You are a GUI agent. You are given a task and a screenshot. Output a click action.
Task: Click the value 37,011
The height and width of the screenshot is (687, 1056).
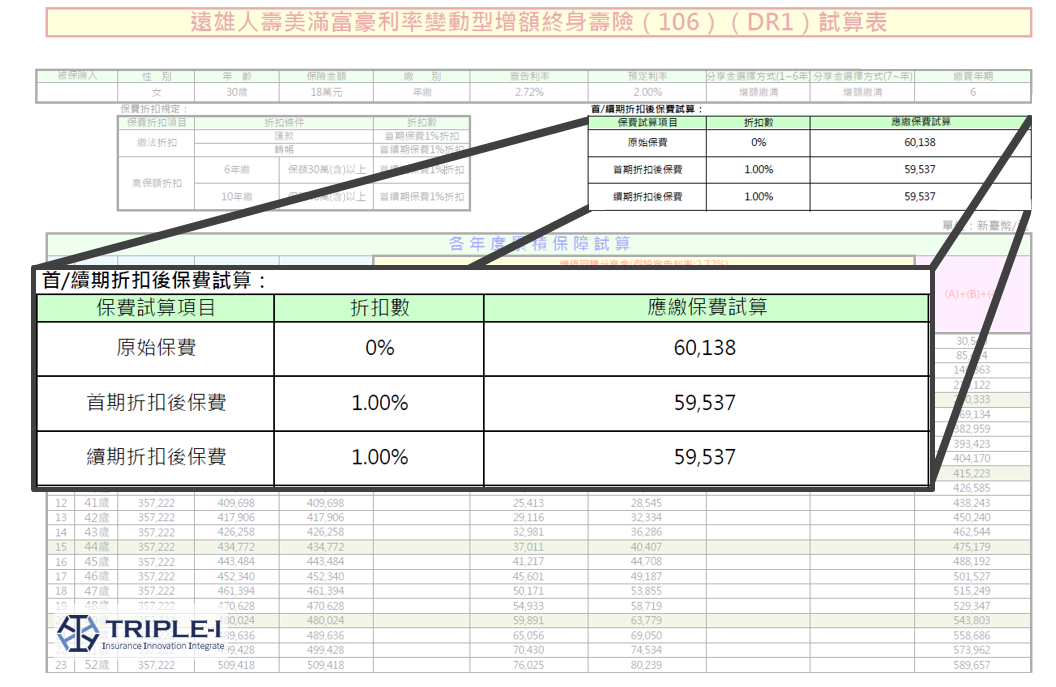point(529,547)
